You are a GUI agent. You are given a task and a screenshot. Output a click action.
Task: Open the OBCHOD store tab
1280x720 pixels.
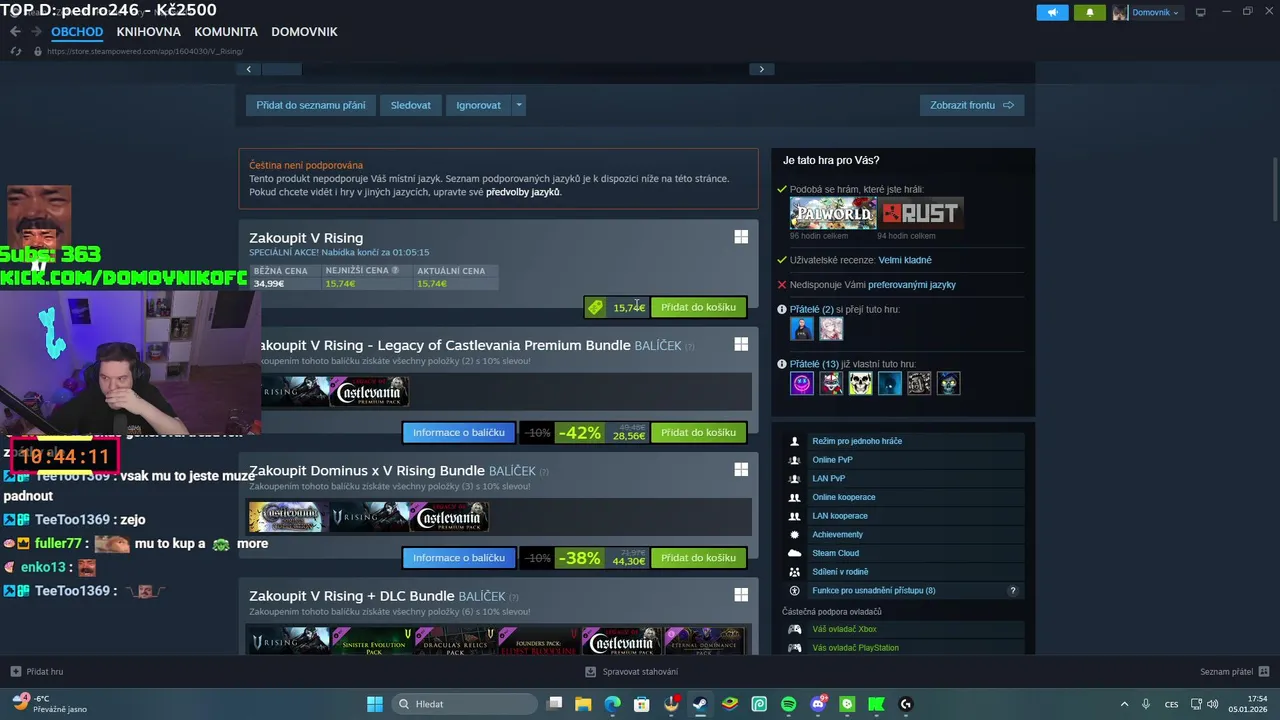coord(77,31)
